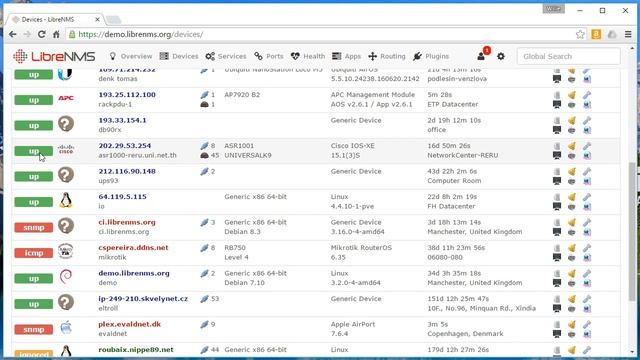Viewport: 640px width, 360px height.
Task: Click the Cisco logo for asr1000-reru
Action: (x=66, y=149)
